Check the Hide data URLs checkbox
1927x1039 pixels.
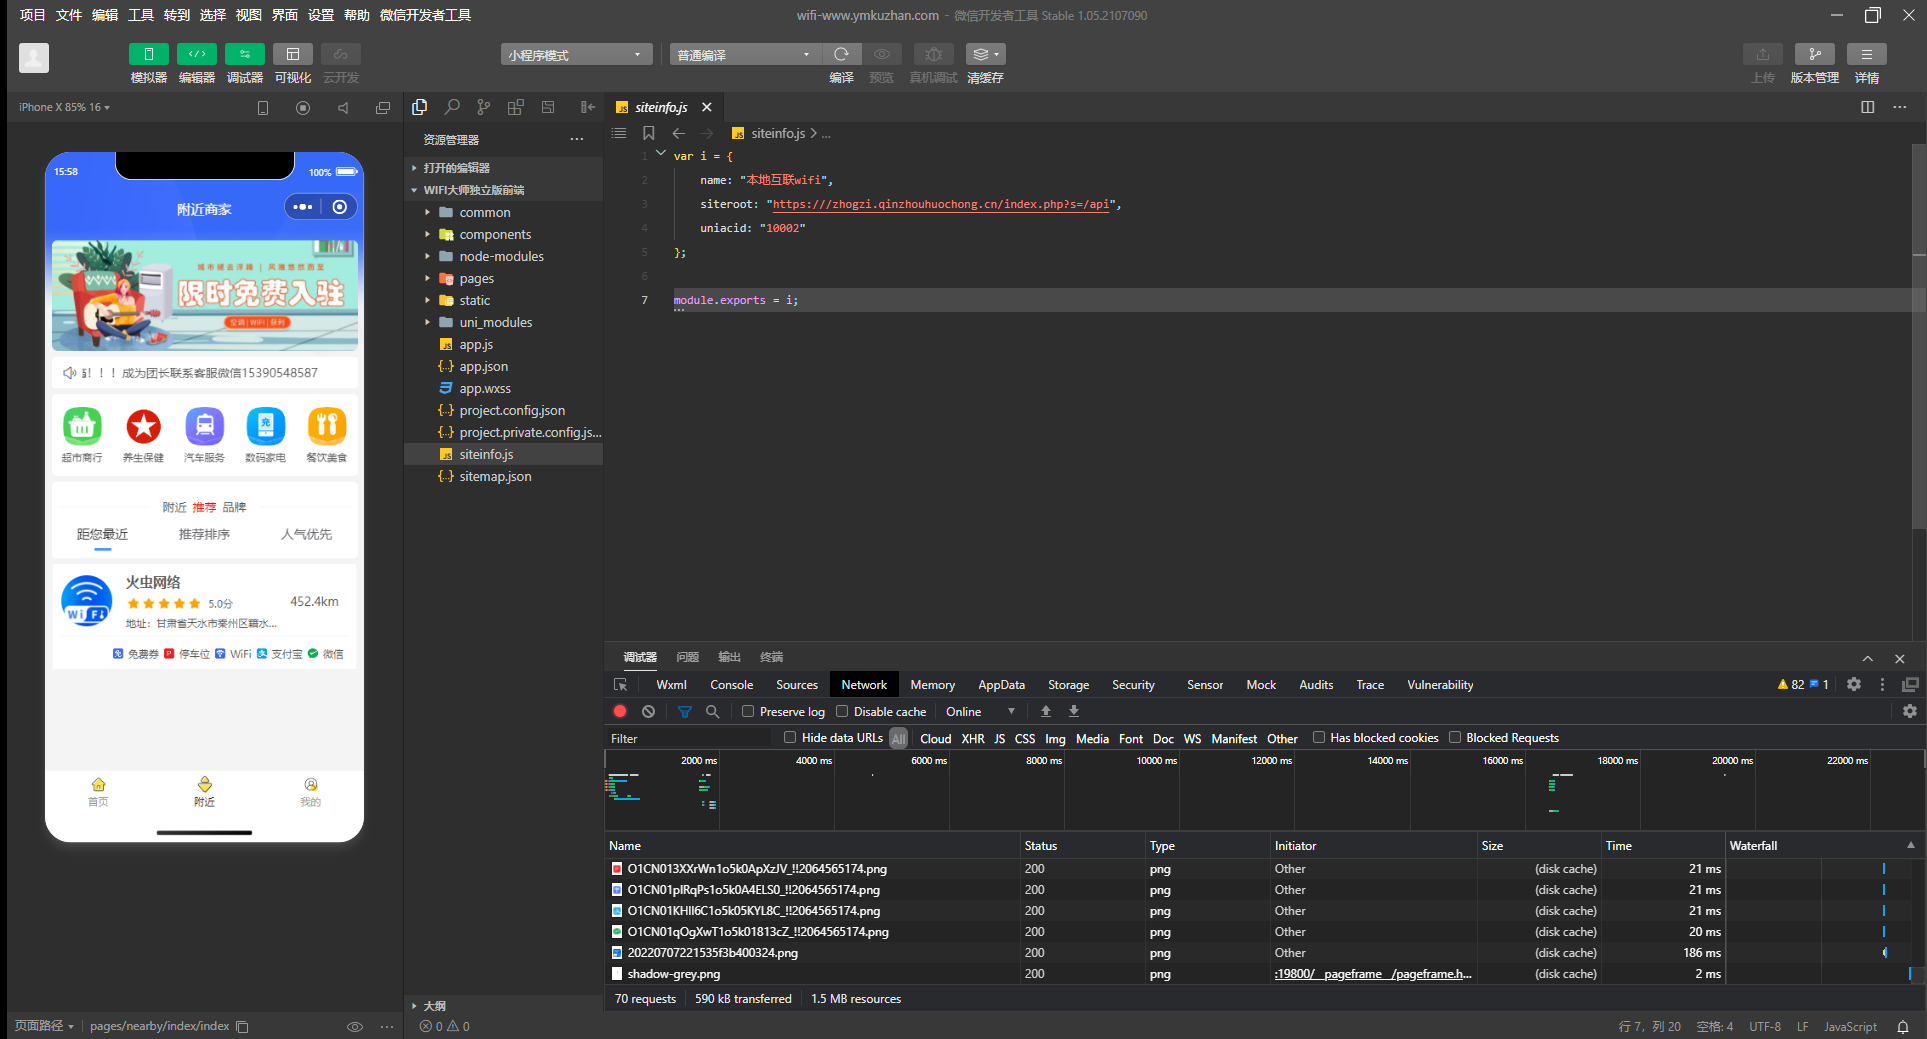tap(790, 737)
